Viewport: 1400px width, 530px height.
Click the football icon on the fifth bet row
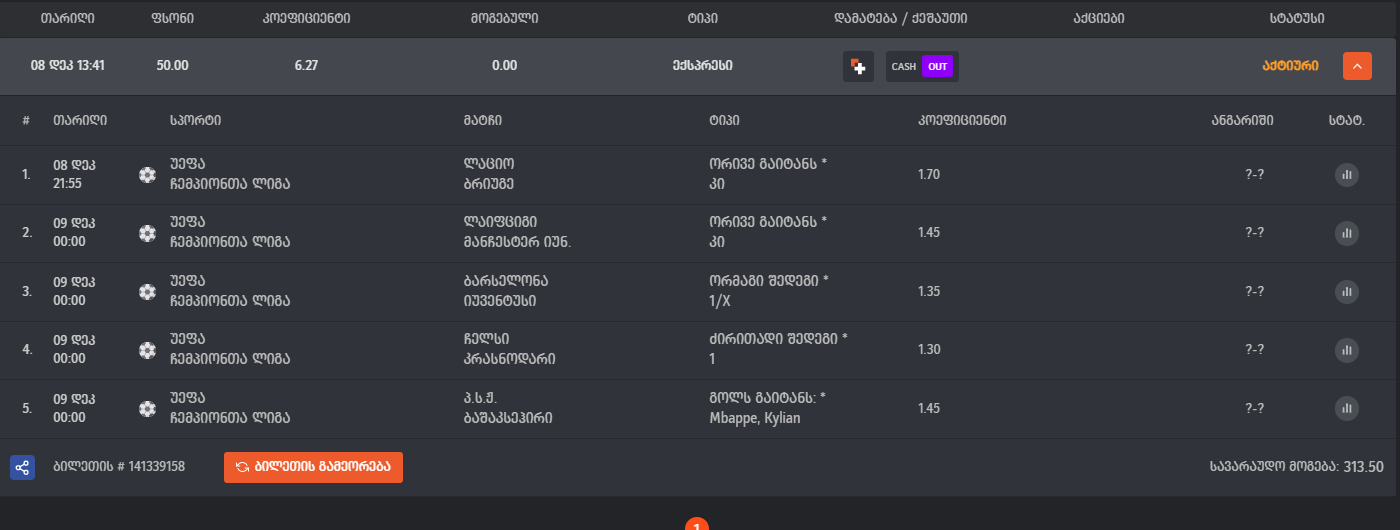tap(148, 408)
